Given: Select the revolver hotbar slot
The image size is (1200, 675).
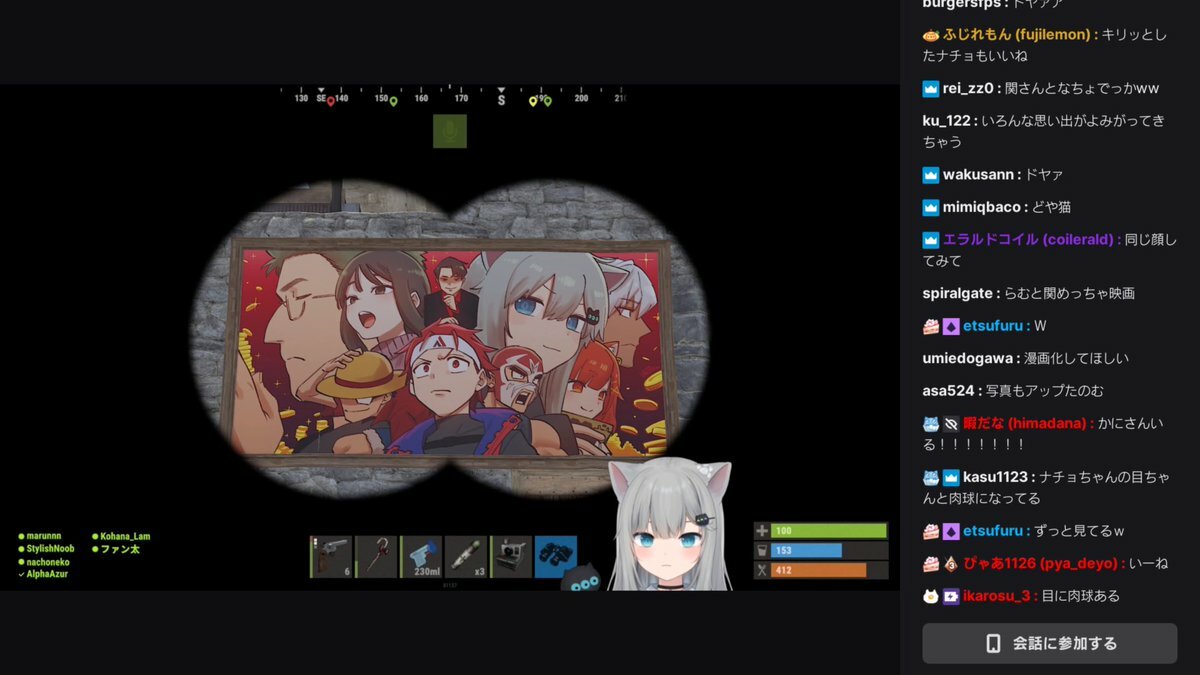Looking at the screenshot, I should (x=331, y=556).
